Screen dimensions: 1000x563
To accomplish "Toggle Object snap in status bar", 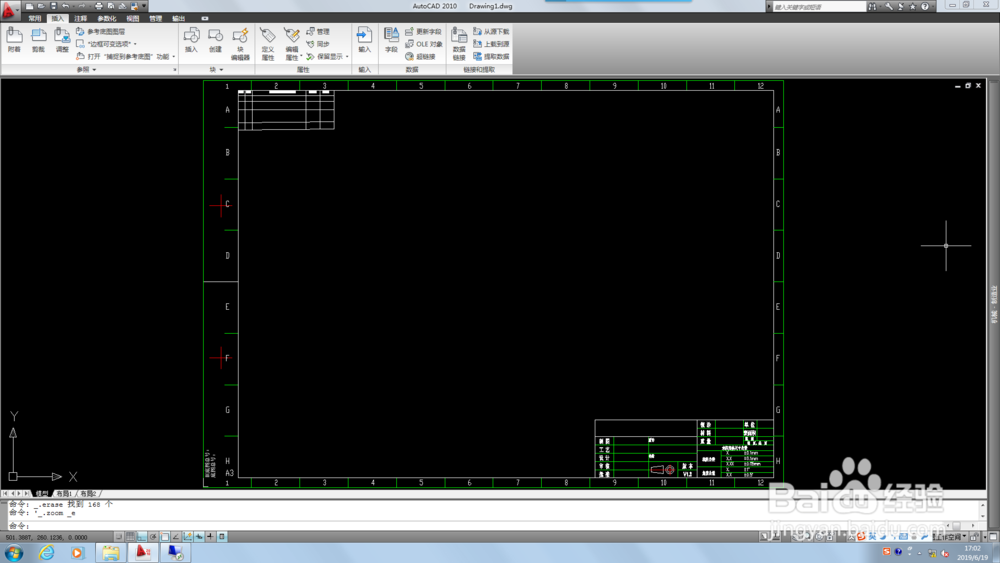I will [165, 537].
